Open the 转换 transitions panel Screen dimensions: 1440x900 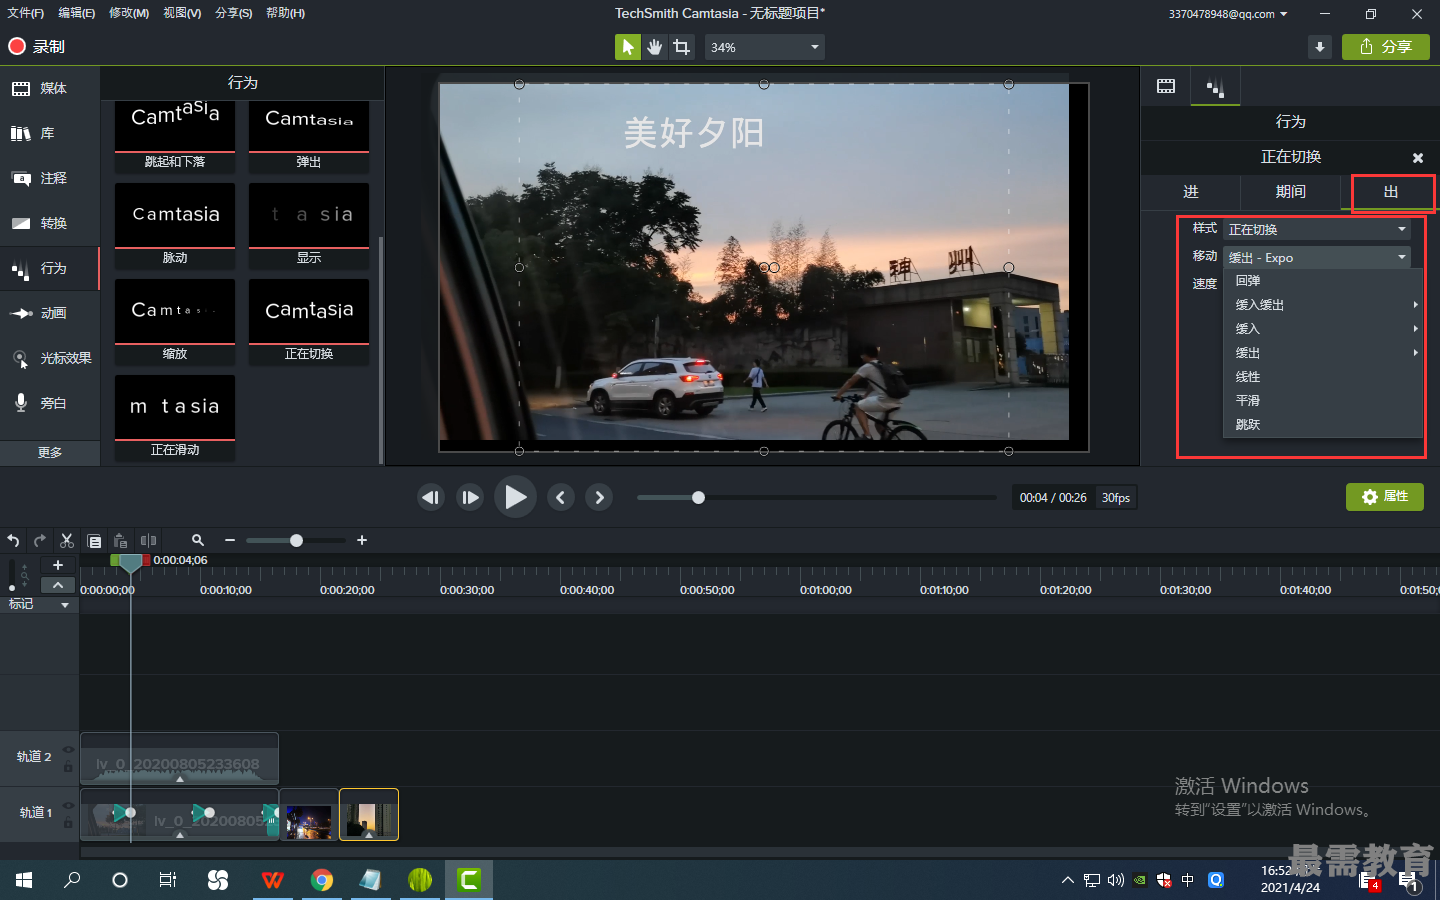(x=50, y=223)
